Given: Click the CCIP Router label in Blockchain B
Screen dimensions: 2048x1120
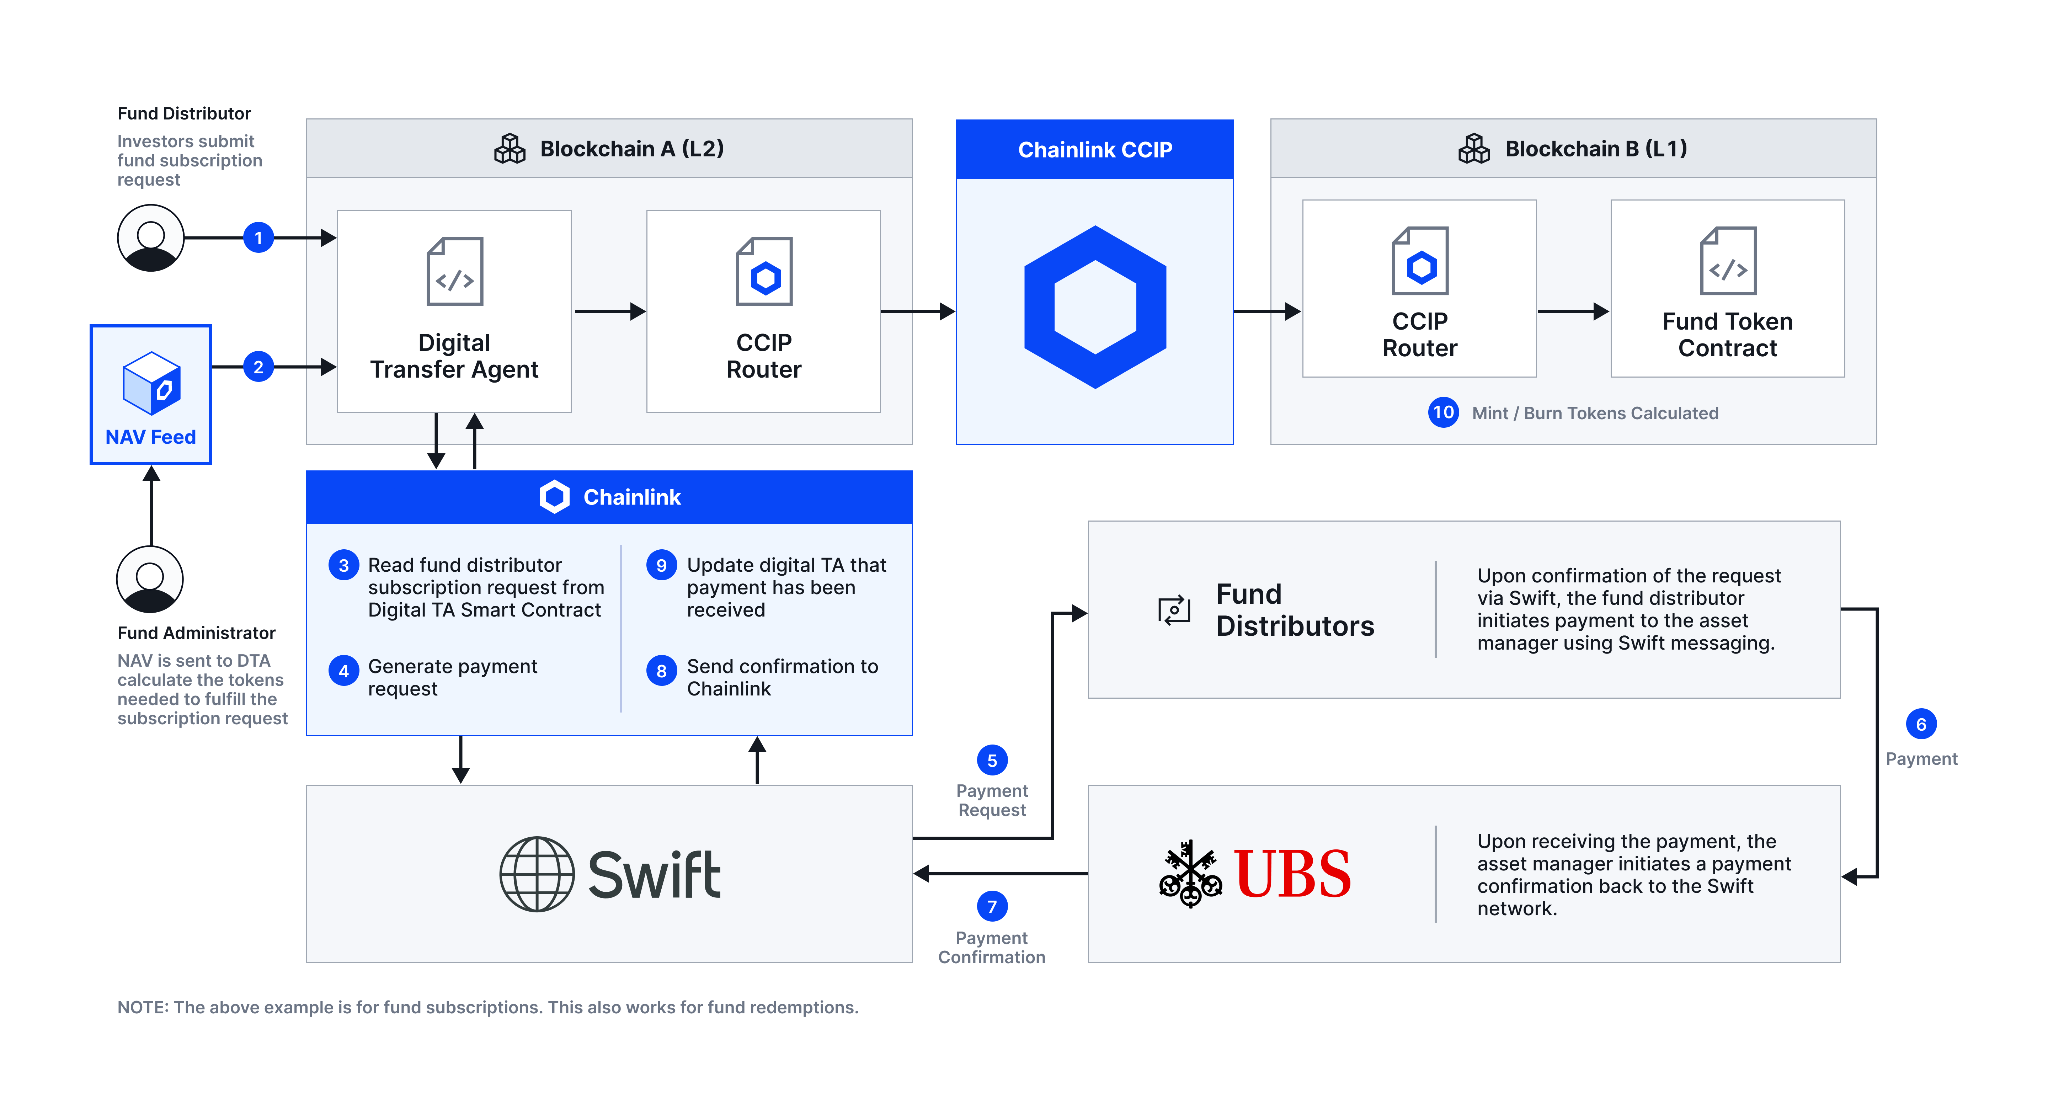Looking at the screenshot, I should pos(1420,335).
